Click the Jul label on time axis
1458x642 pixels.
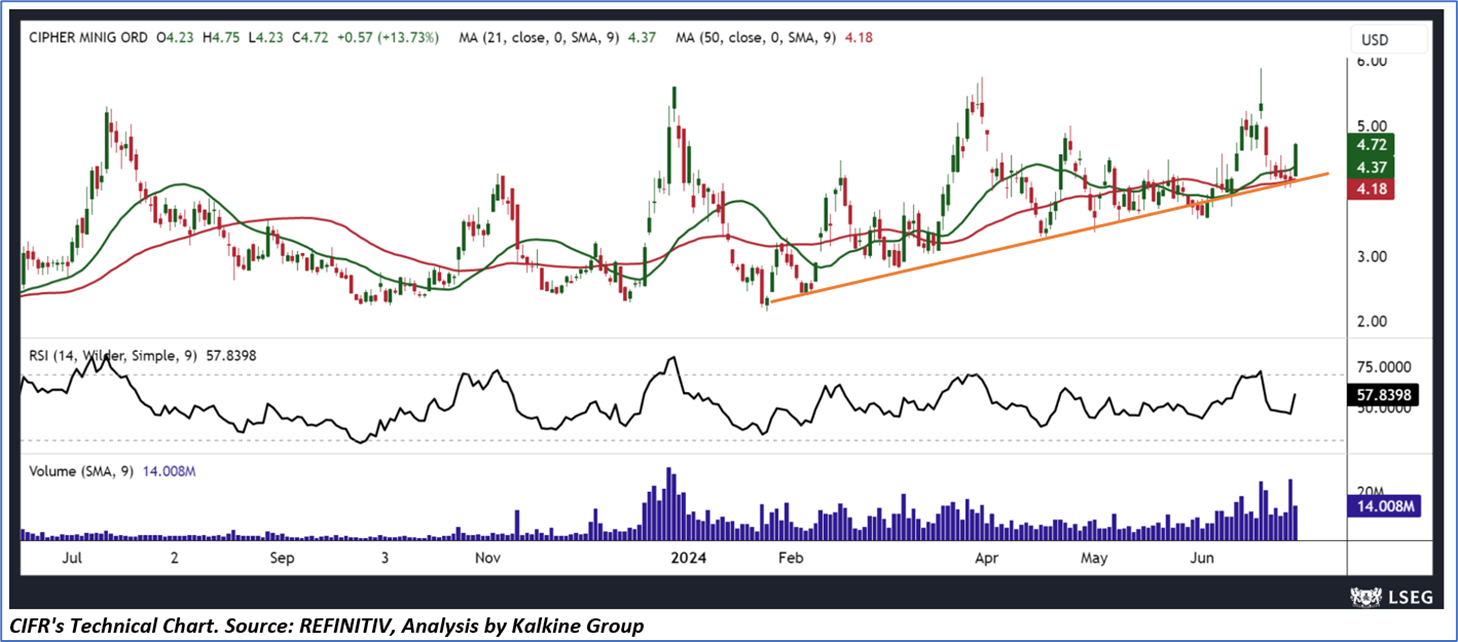(73, 556)
